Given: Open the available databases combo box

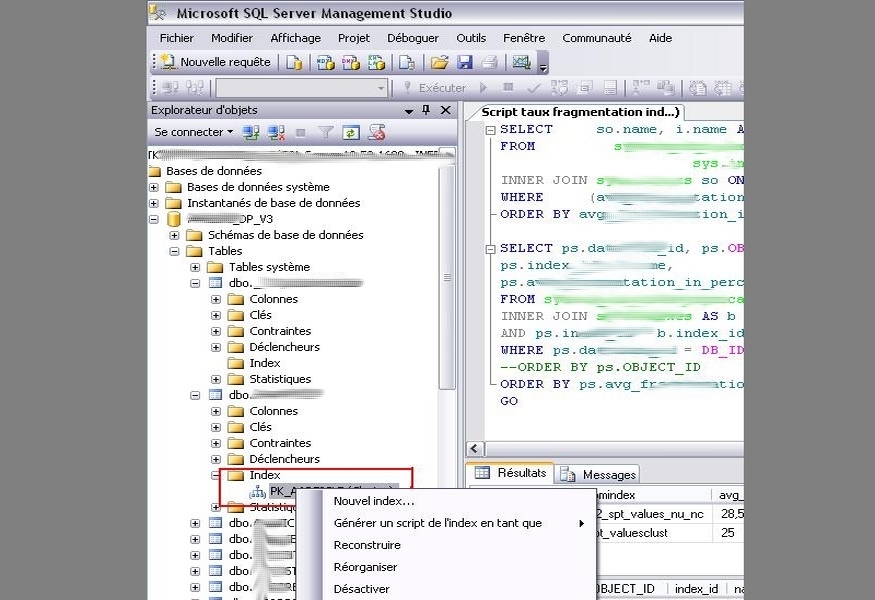Looking at the screenshot, I should click(x=301, y=88).
